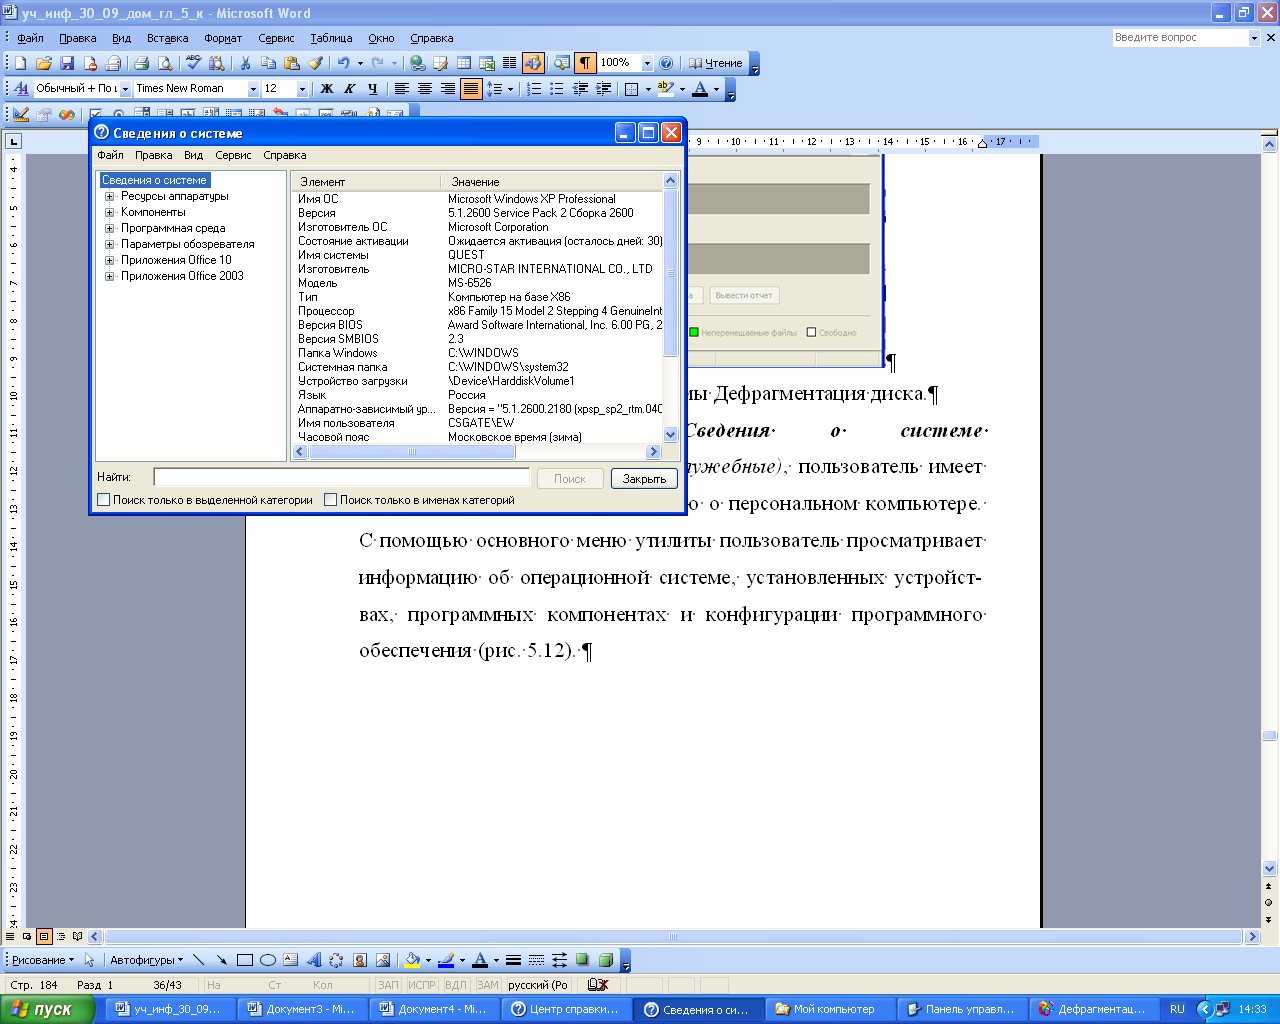Expand the Параметры обозревателя tree node
Screen dimensions: 1280x1024
point(110,244)
